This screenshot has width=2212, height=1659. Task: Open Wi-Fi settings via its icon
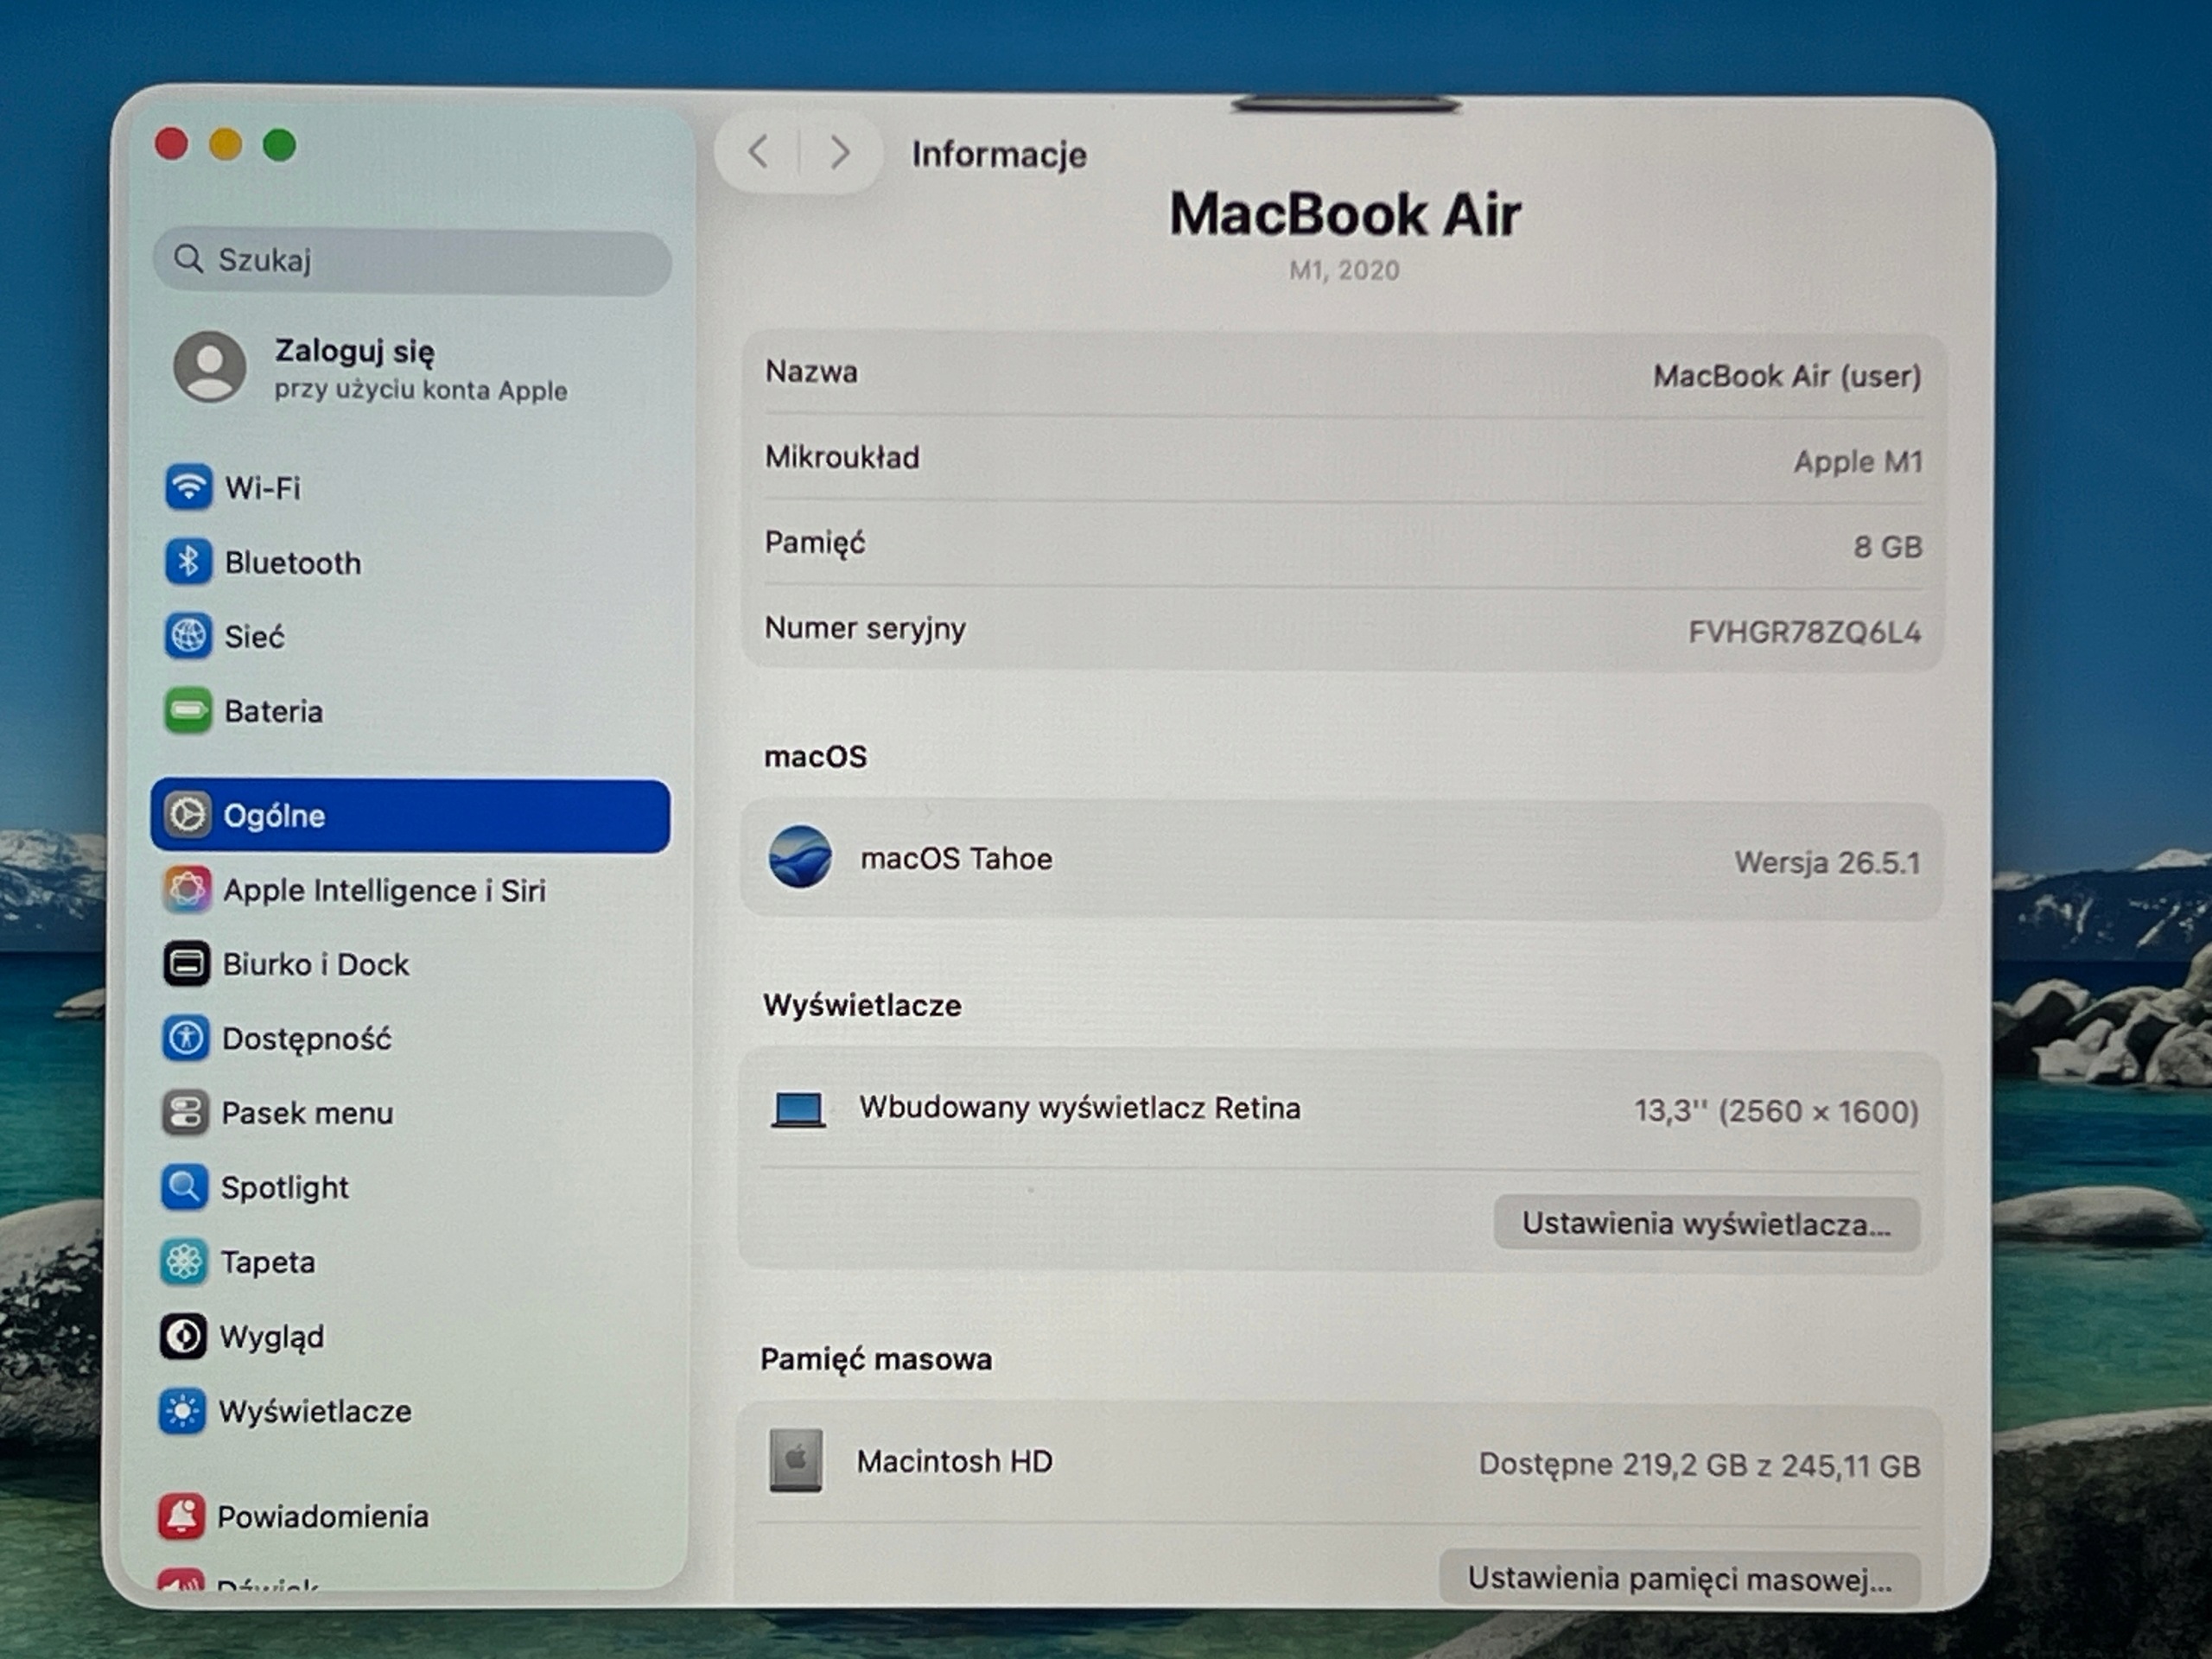click(x=188, y=487)
